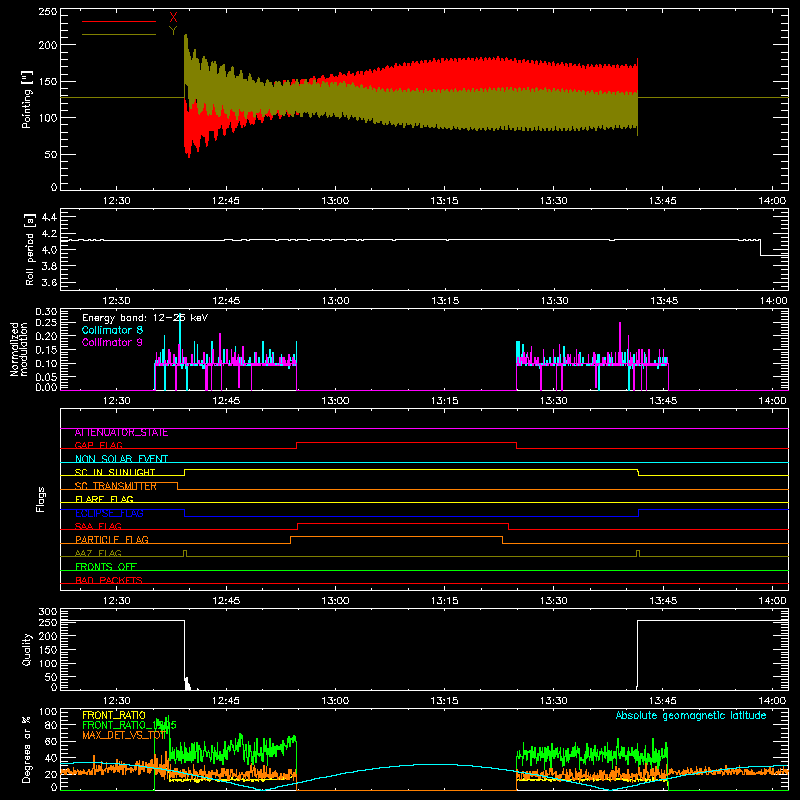Click the '300' tick on Quality axis
The width and height of the screenshot is (800, 800).
click(48, 612)
